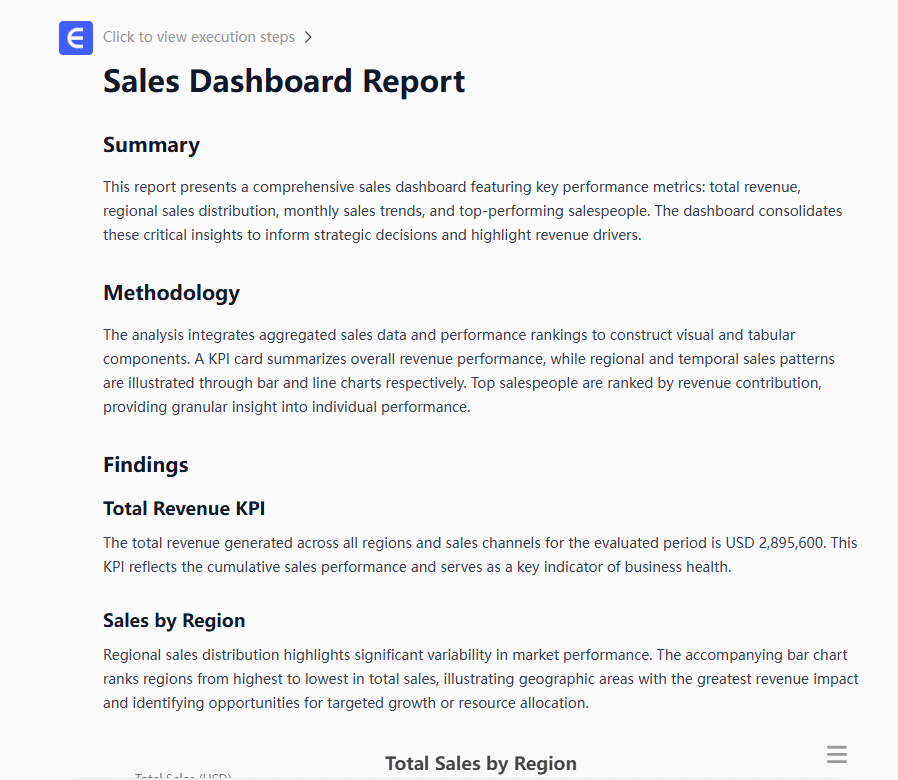Click the blue E assistant logo icon
The width and height of the screenshot is (898, 780).
(x=76, y=38)
